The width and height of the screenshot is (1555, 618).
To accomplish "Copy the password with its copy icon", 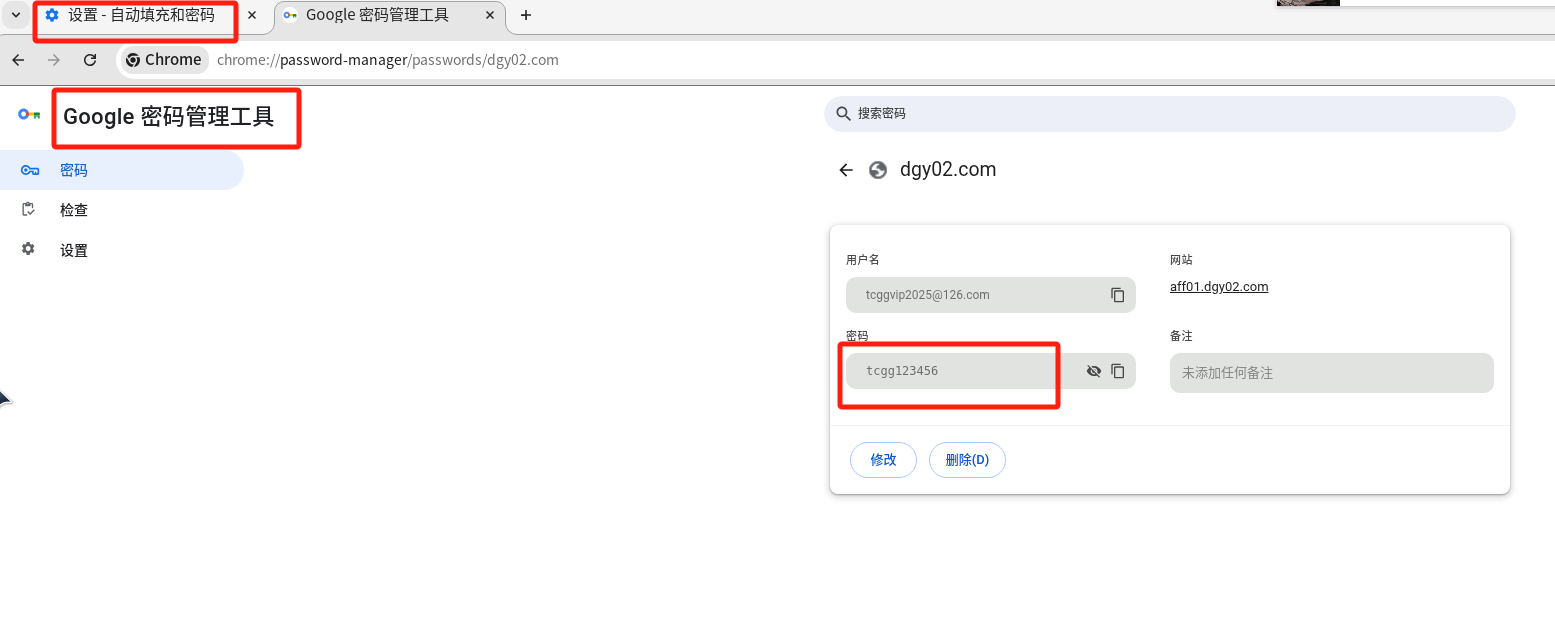I will click(1117, 371).
